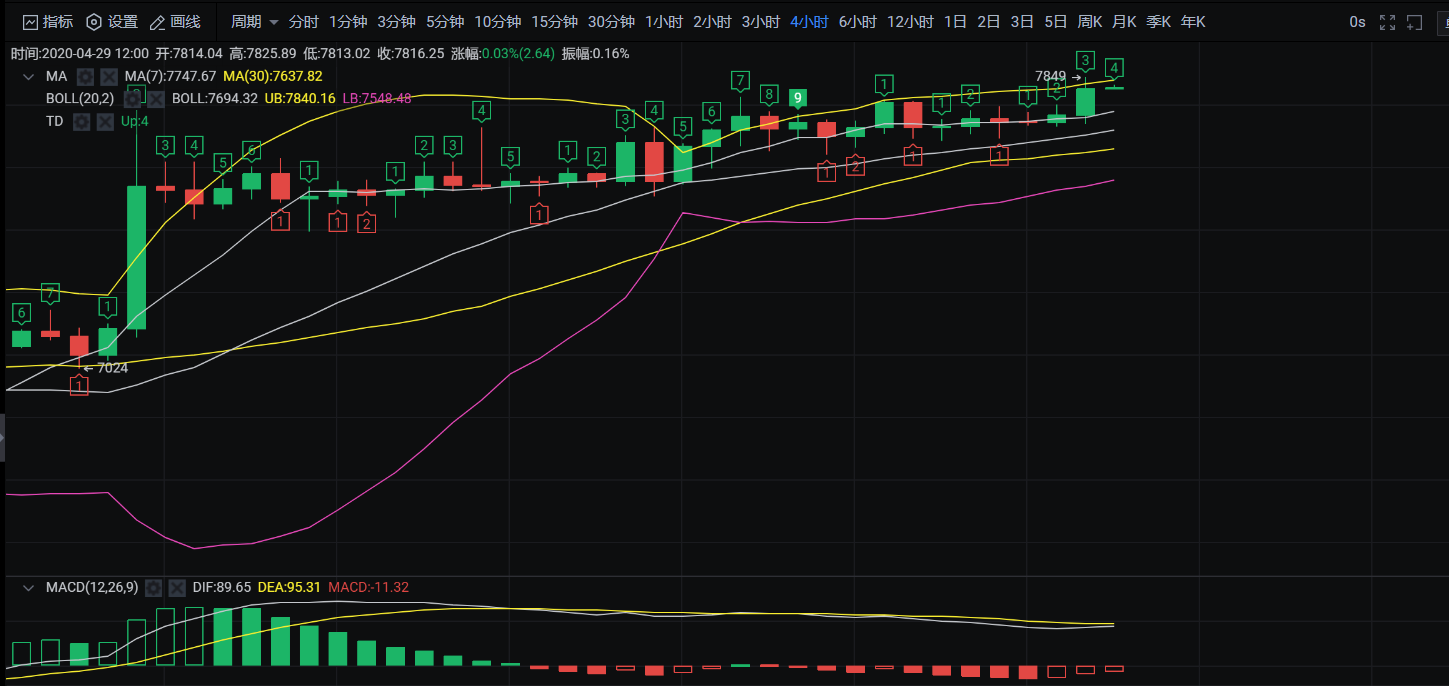Click the add chart window icon
The width and height of the screenshot is (1449, 686).
pos(1414,22)
